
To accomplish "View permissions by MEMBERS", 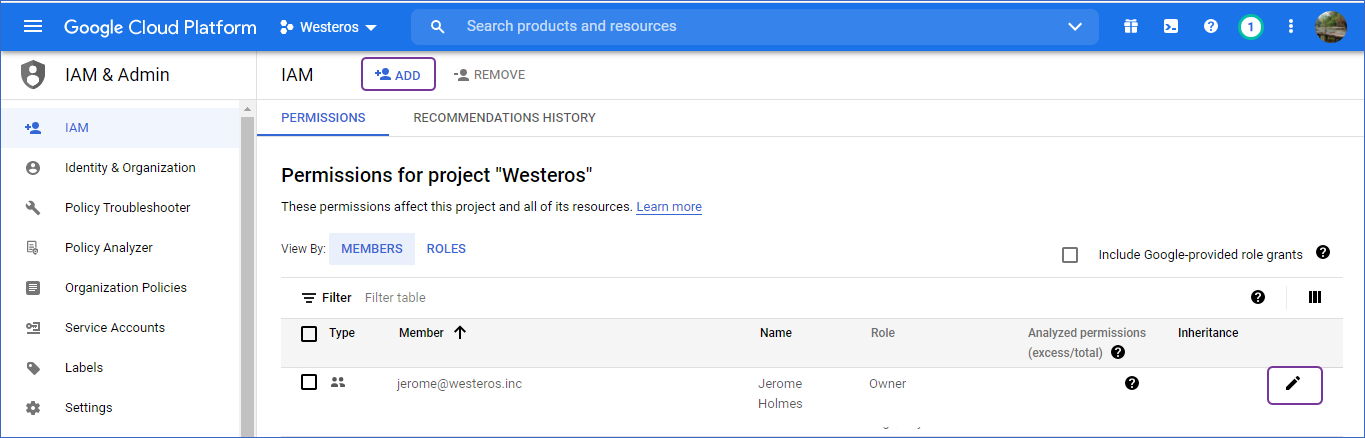I will [372, 249].
